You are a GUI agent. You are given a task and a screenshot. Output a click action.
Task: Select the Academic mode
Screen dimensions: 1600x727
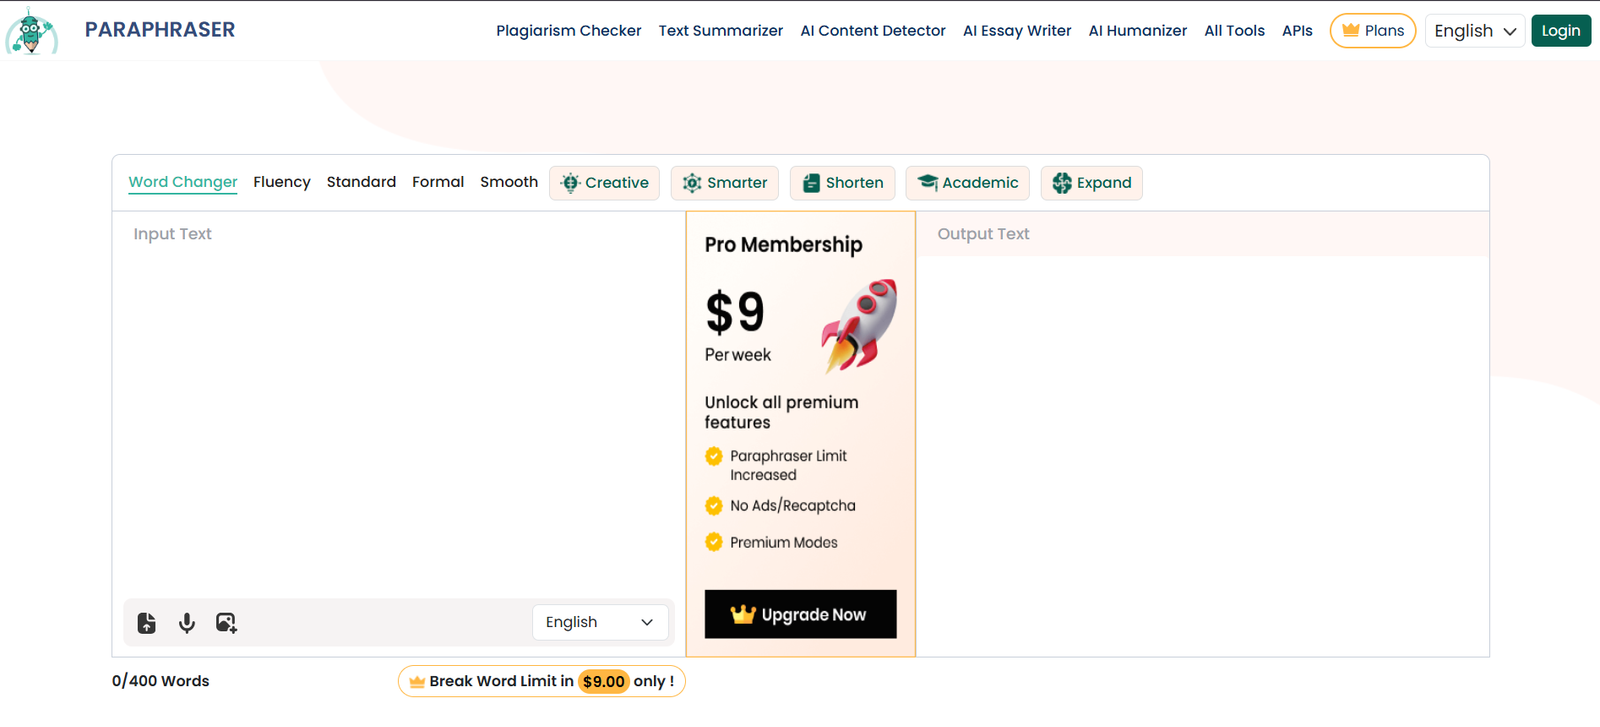pyautogui.click(x=967, y=183)
